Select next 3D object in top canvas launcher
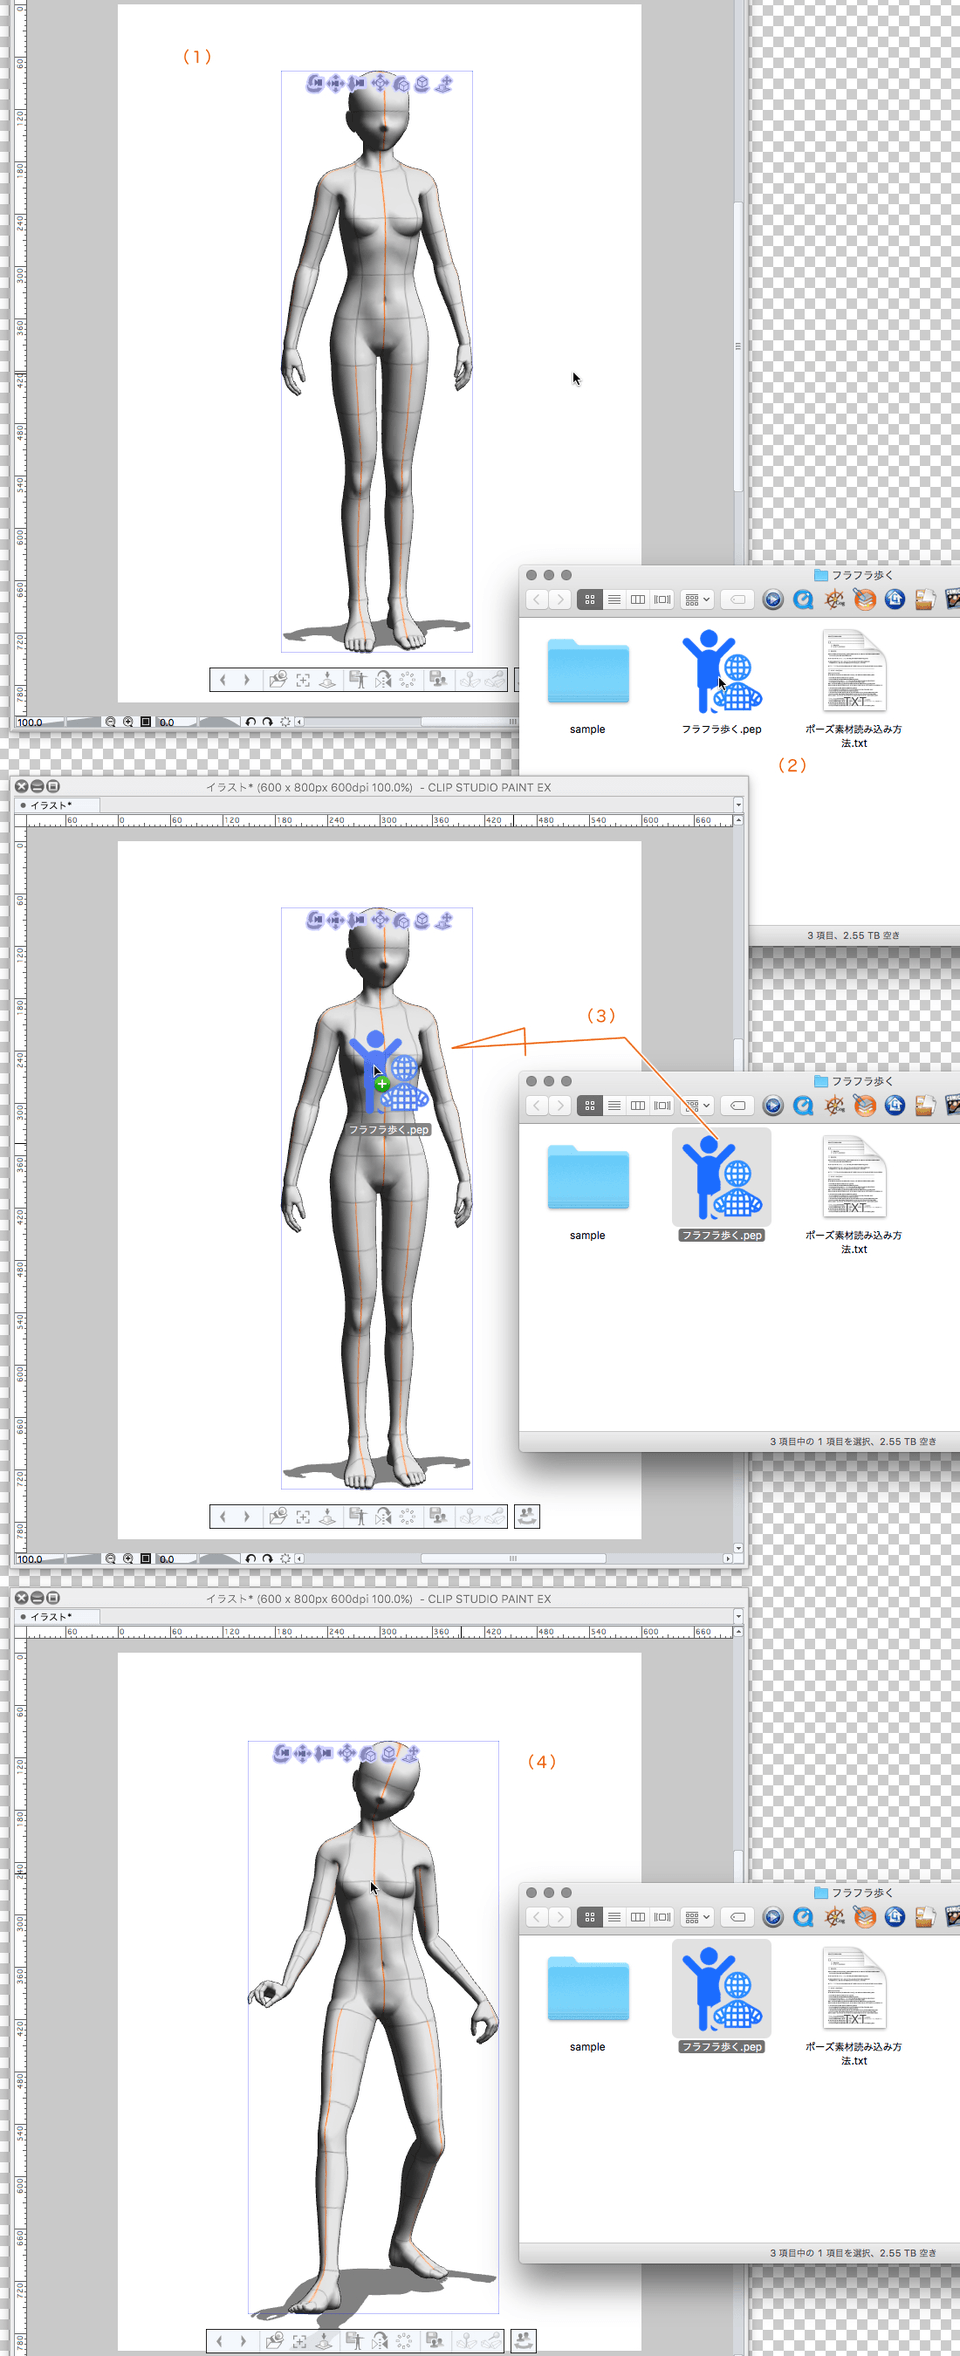Screen dimensions: 960x2356 [x=246, y=680]
